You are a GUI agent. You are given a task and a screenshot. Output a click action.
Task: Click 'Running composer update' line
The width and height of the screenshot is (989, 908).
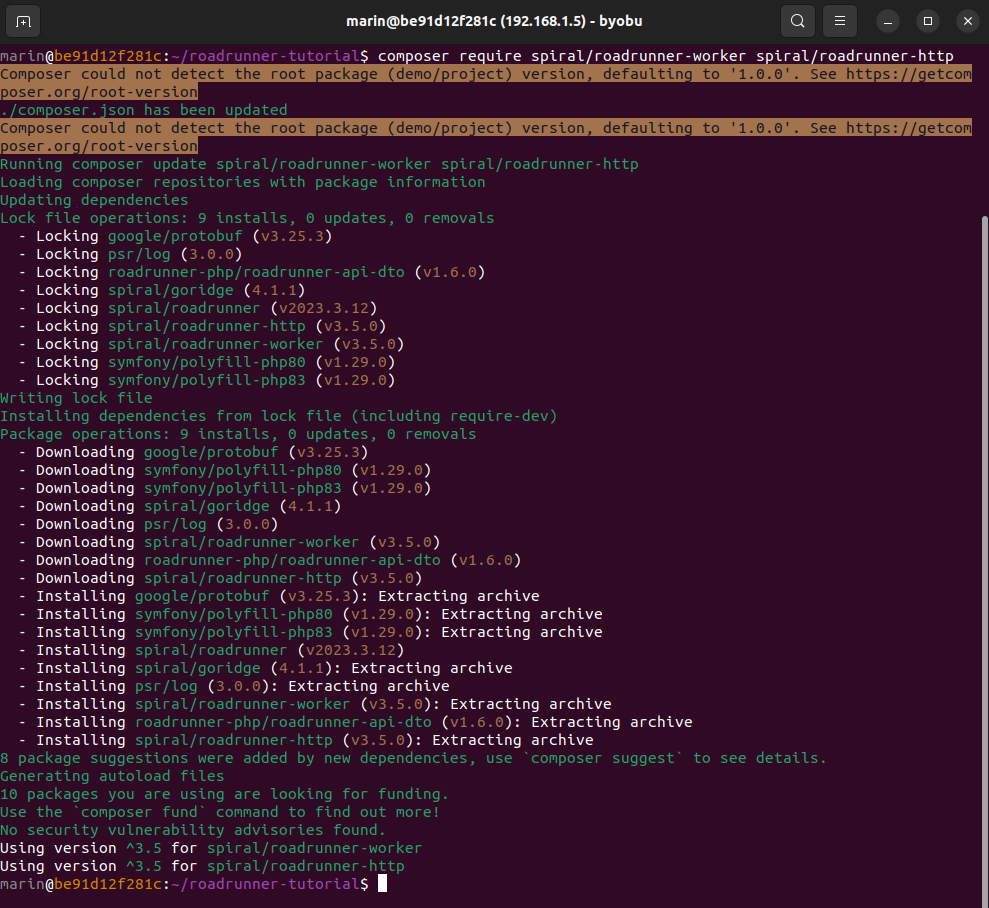click(319, 164)
